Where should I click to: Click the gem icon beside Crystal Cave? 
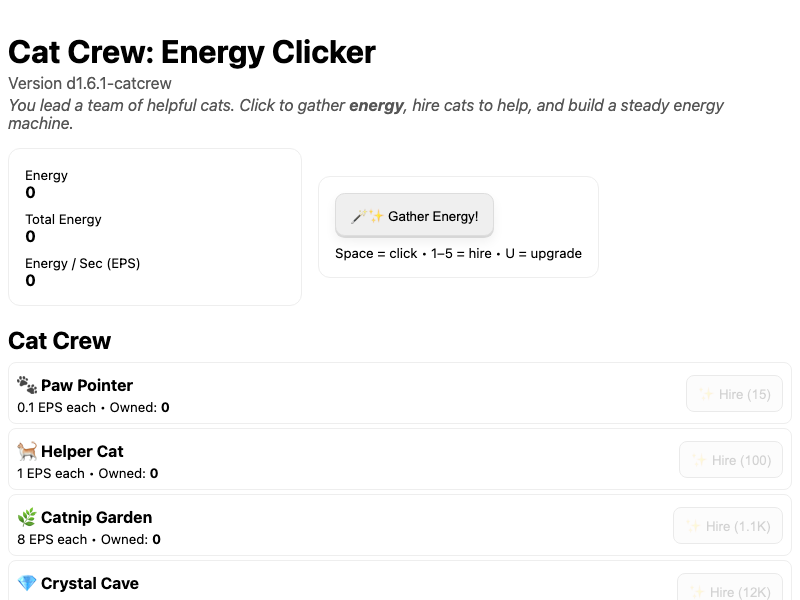click(x=27, y=583)
